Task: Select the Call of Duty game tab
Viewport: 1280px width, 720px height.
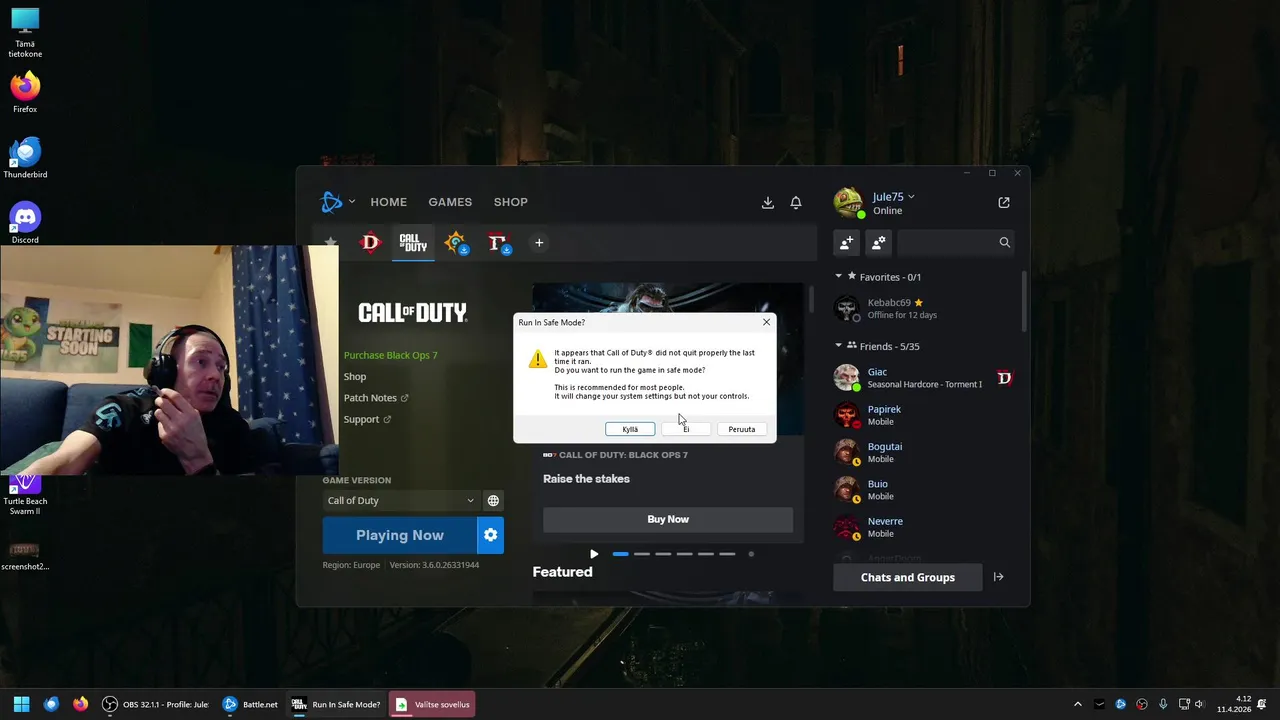Action: tap(413, 242)
